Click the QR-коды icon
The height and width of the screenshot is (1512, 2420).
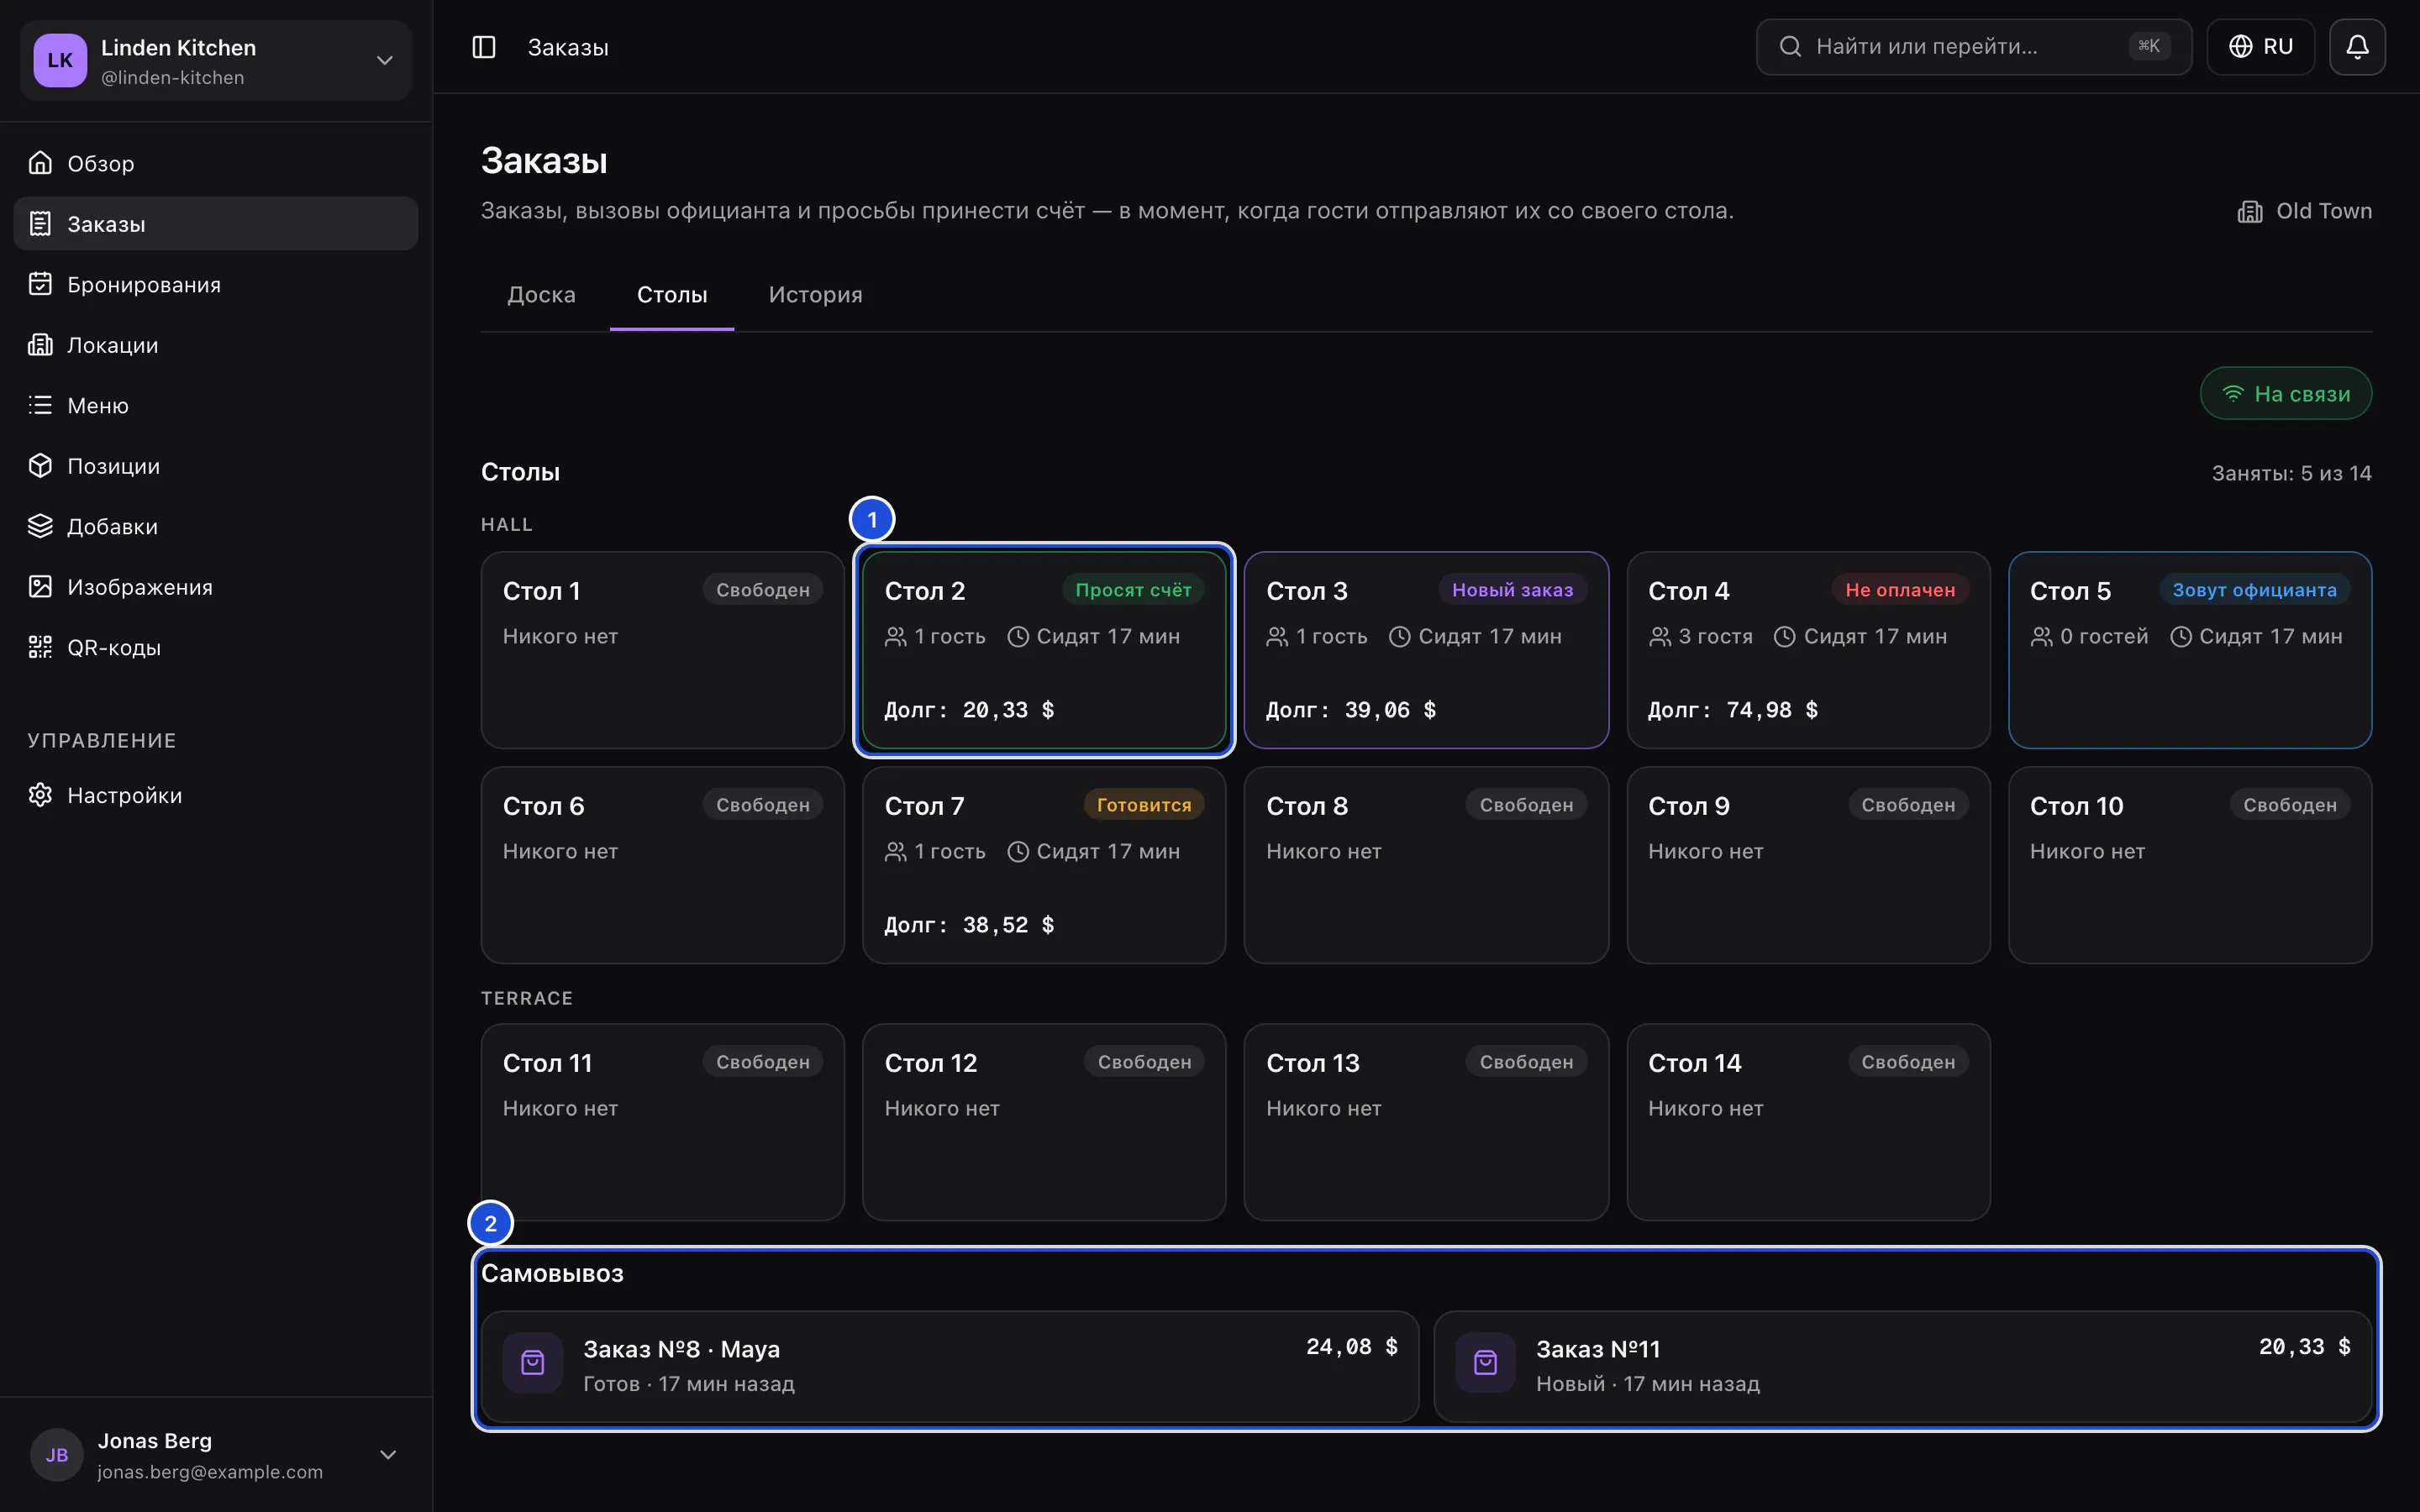(40, 647)
